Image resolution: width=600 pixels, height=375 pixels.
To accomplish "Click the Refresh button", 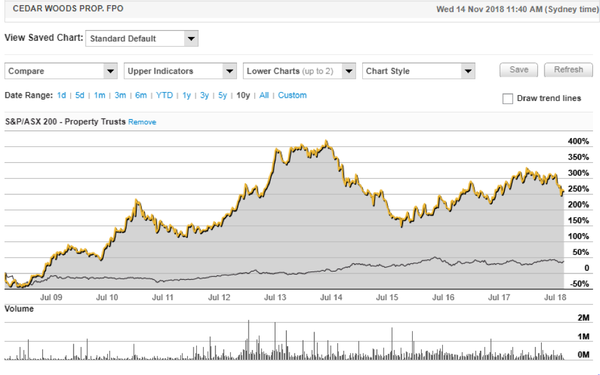I will (x=568, y=70).
